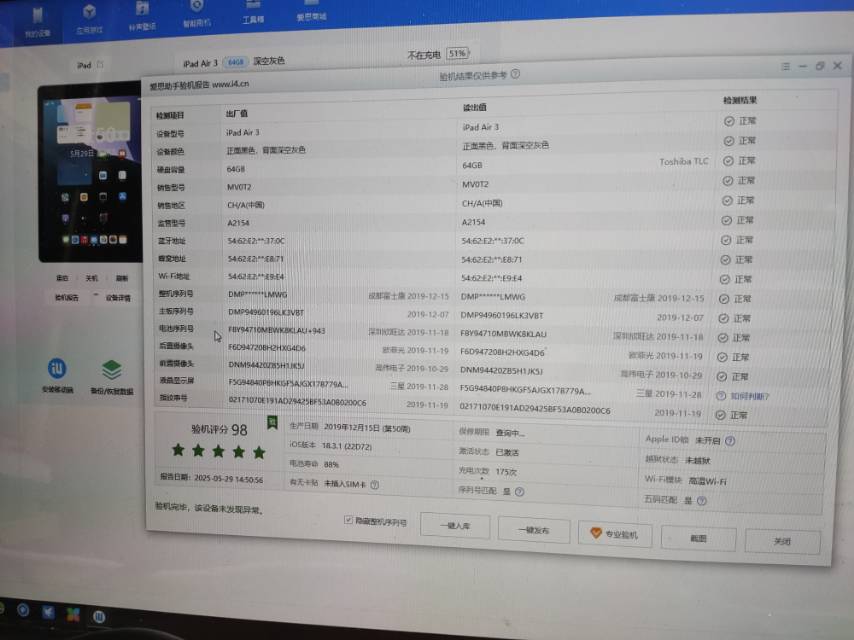
Task: Click the check icon in 设备型号 row
Action: point(729,121)
